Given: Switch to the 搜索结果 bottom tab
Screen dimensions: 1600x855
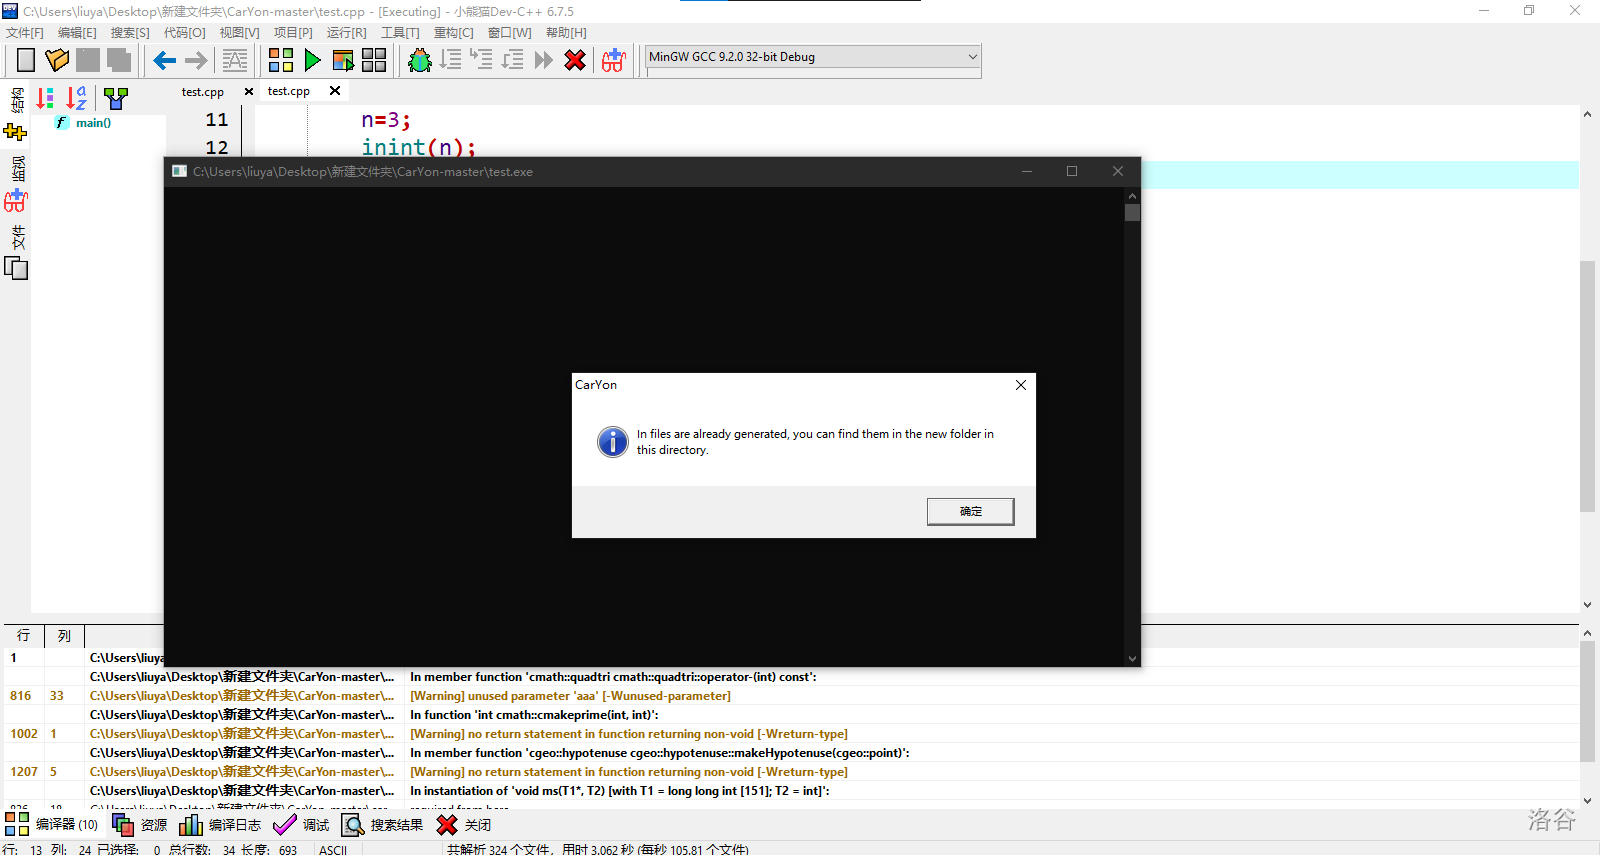Looking at the screenshot, I should click(383, 825).
